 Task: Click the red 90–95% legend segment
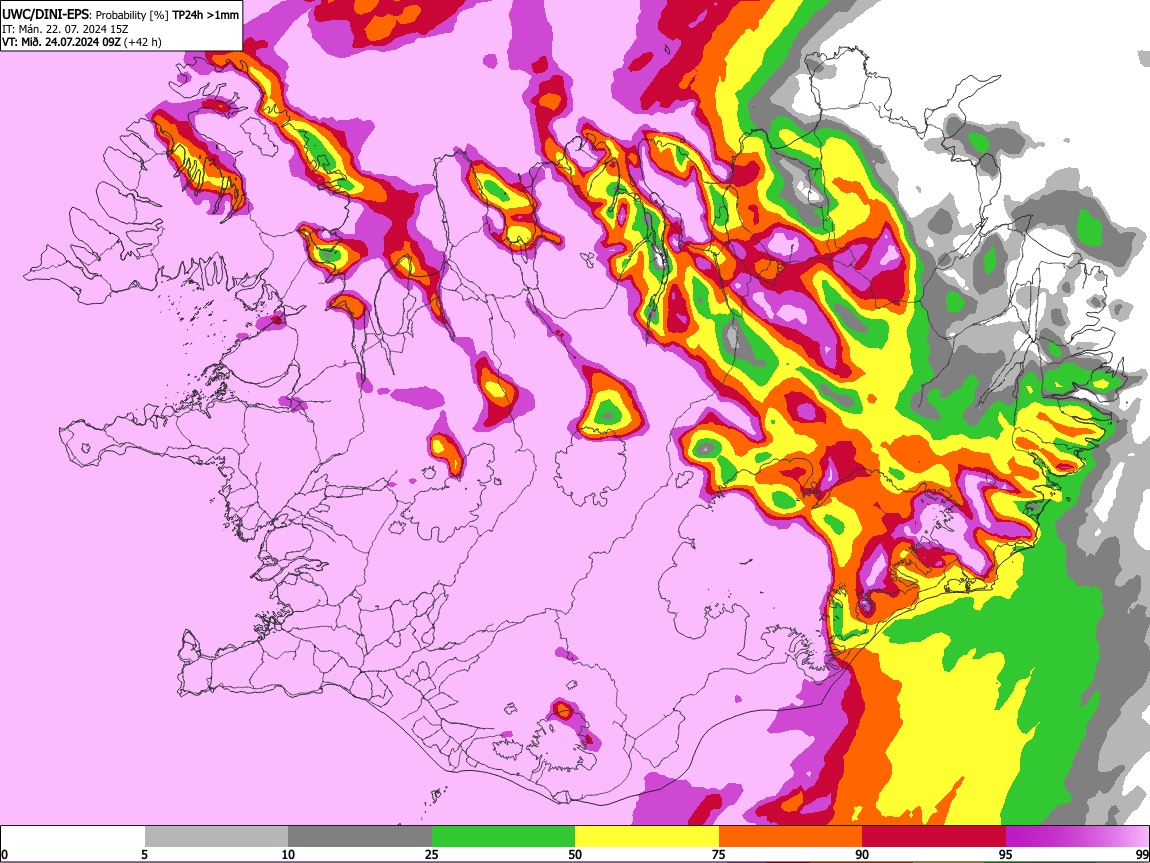934,837
